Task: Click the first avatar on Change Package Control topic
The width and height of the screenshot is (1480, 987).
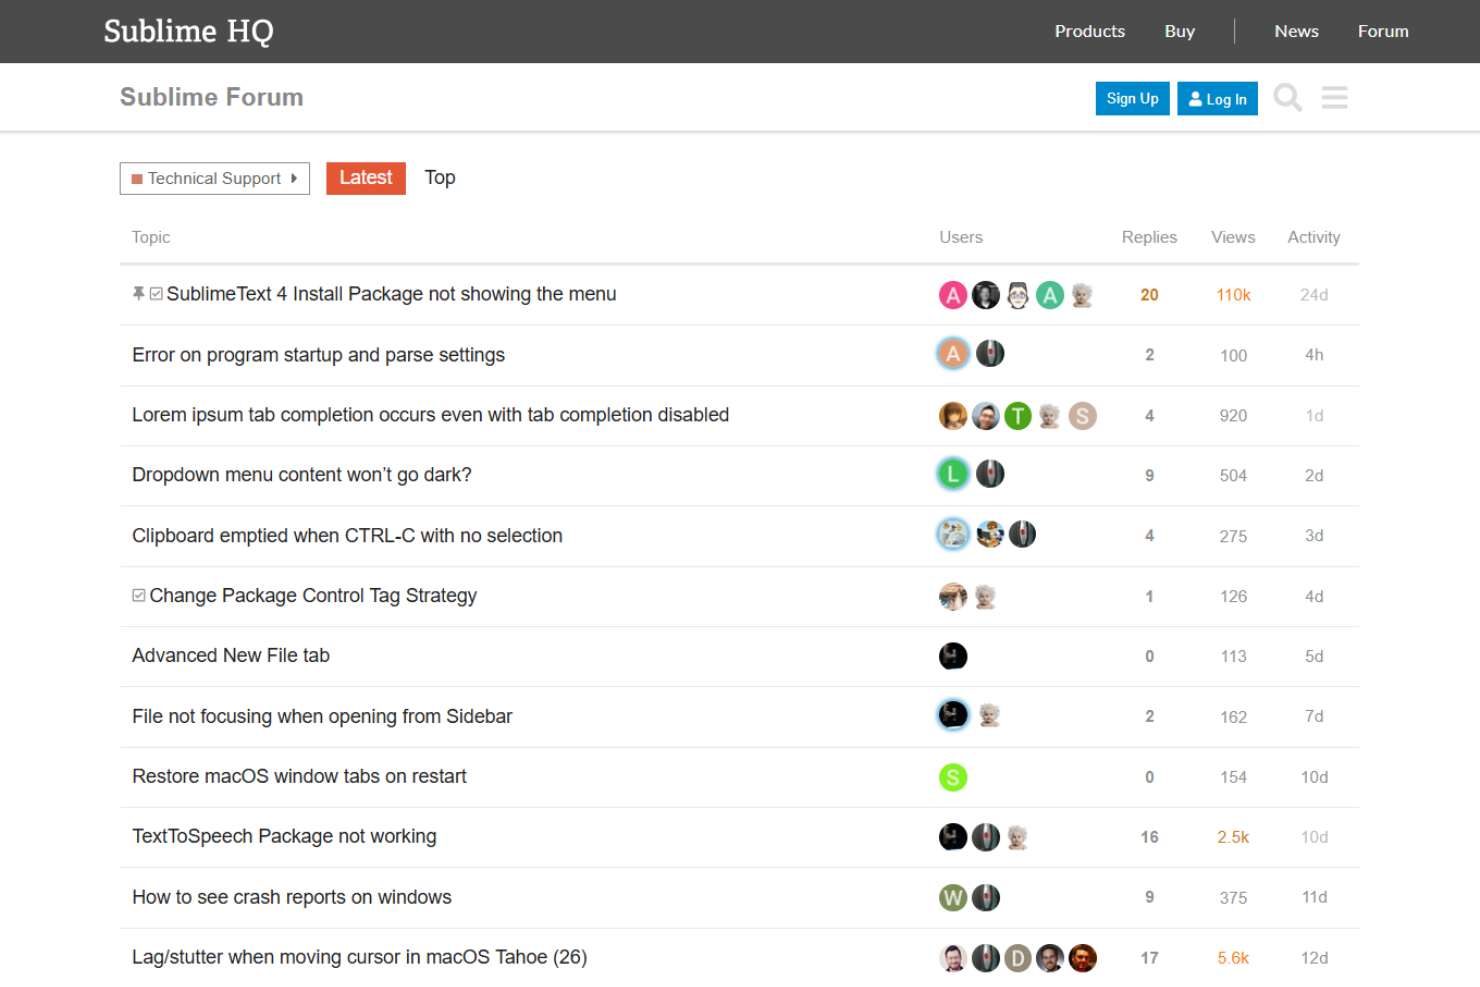Action: point(953,597)
